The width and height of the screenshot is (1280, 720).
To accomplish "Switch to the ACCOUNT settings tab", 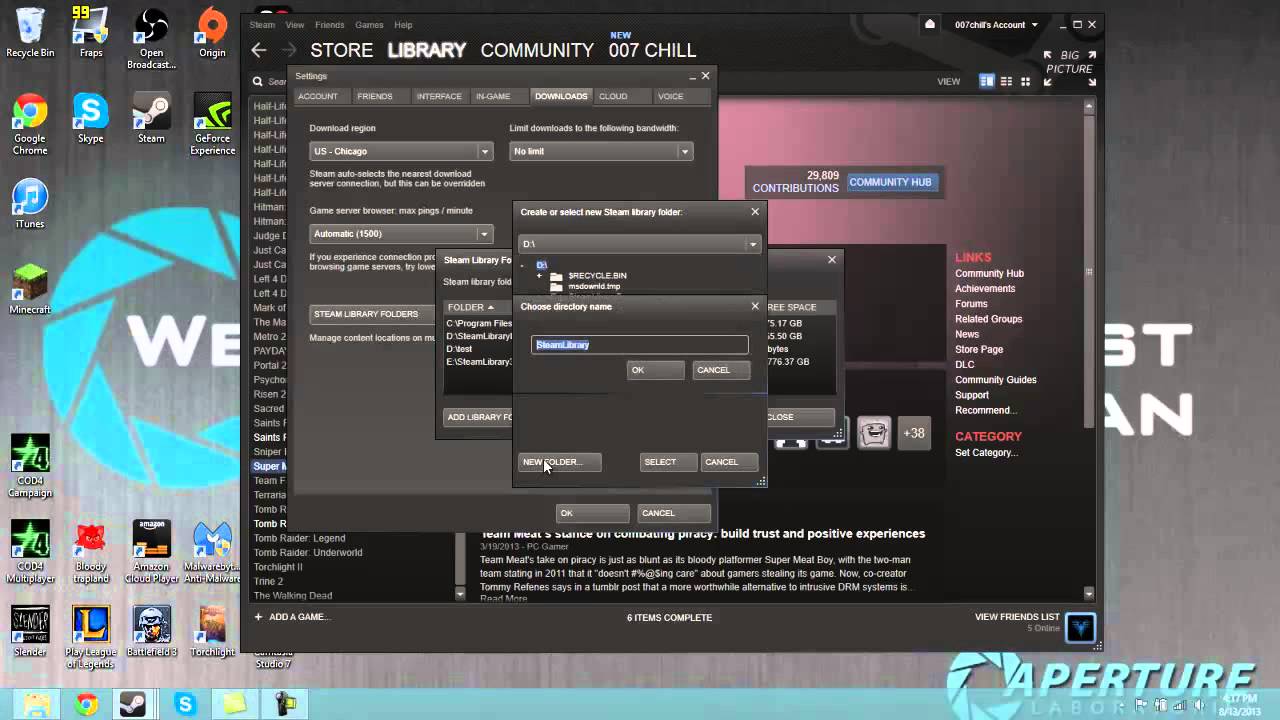I will 318,96.
